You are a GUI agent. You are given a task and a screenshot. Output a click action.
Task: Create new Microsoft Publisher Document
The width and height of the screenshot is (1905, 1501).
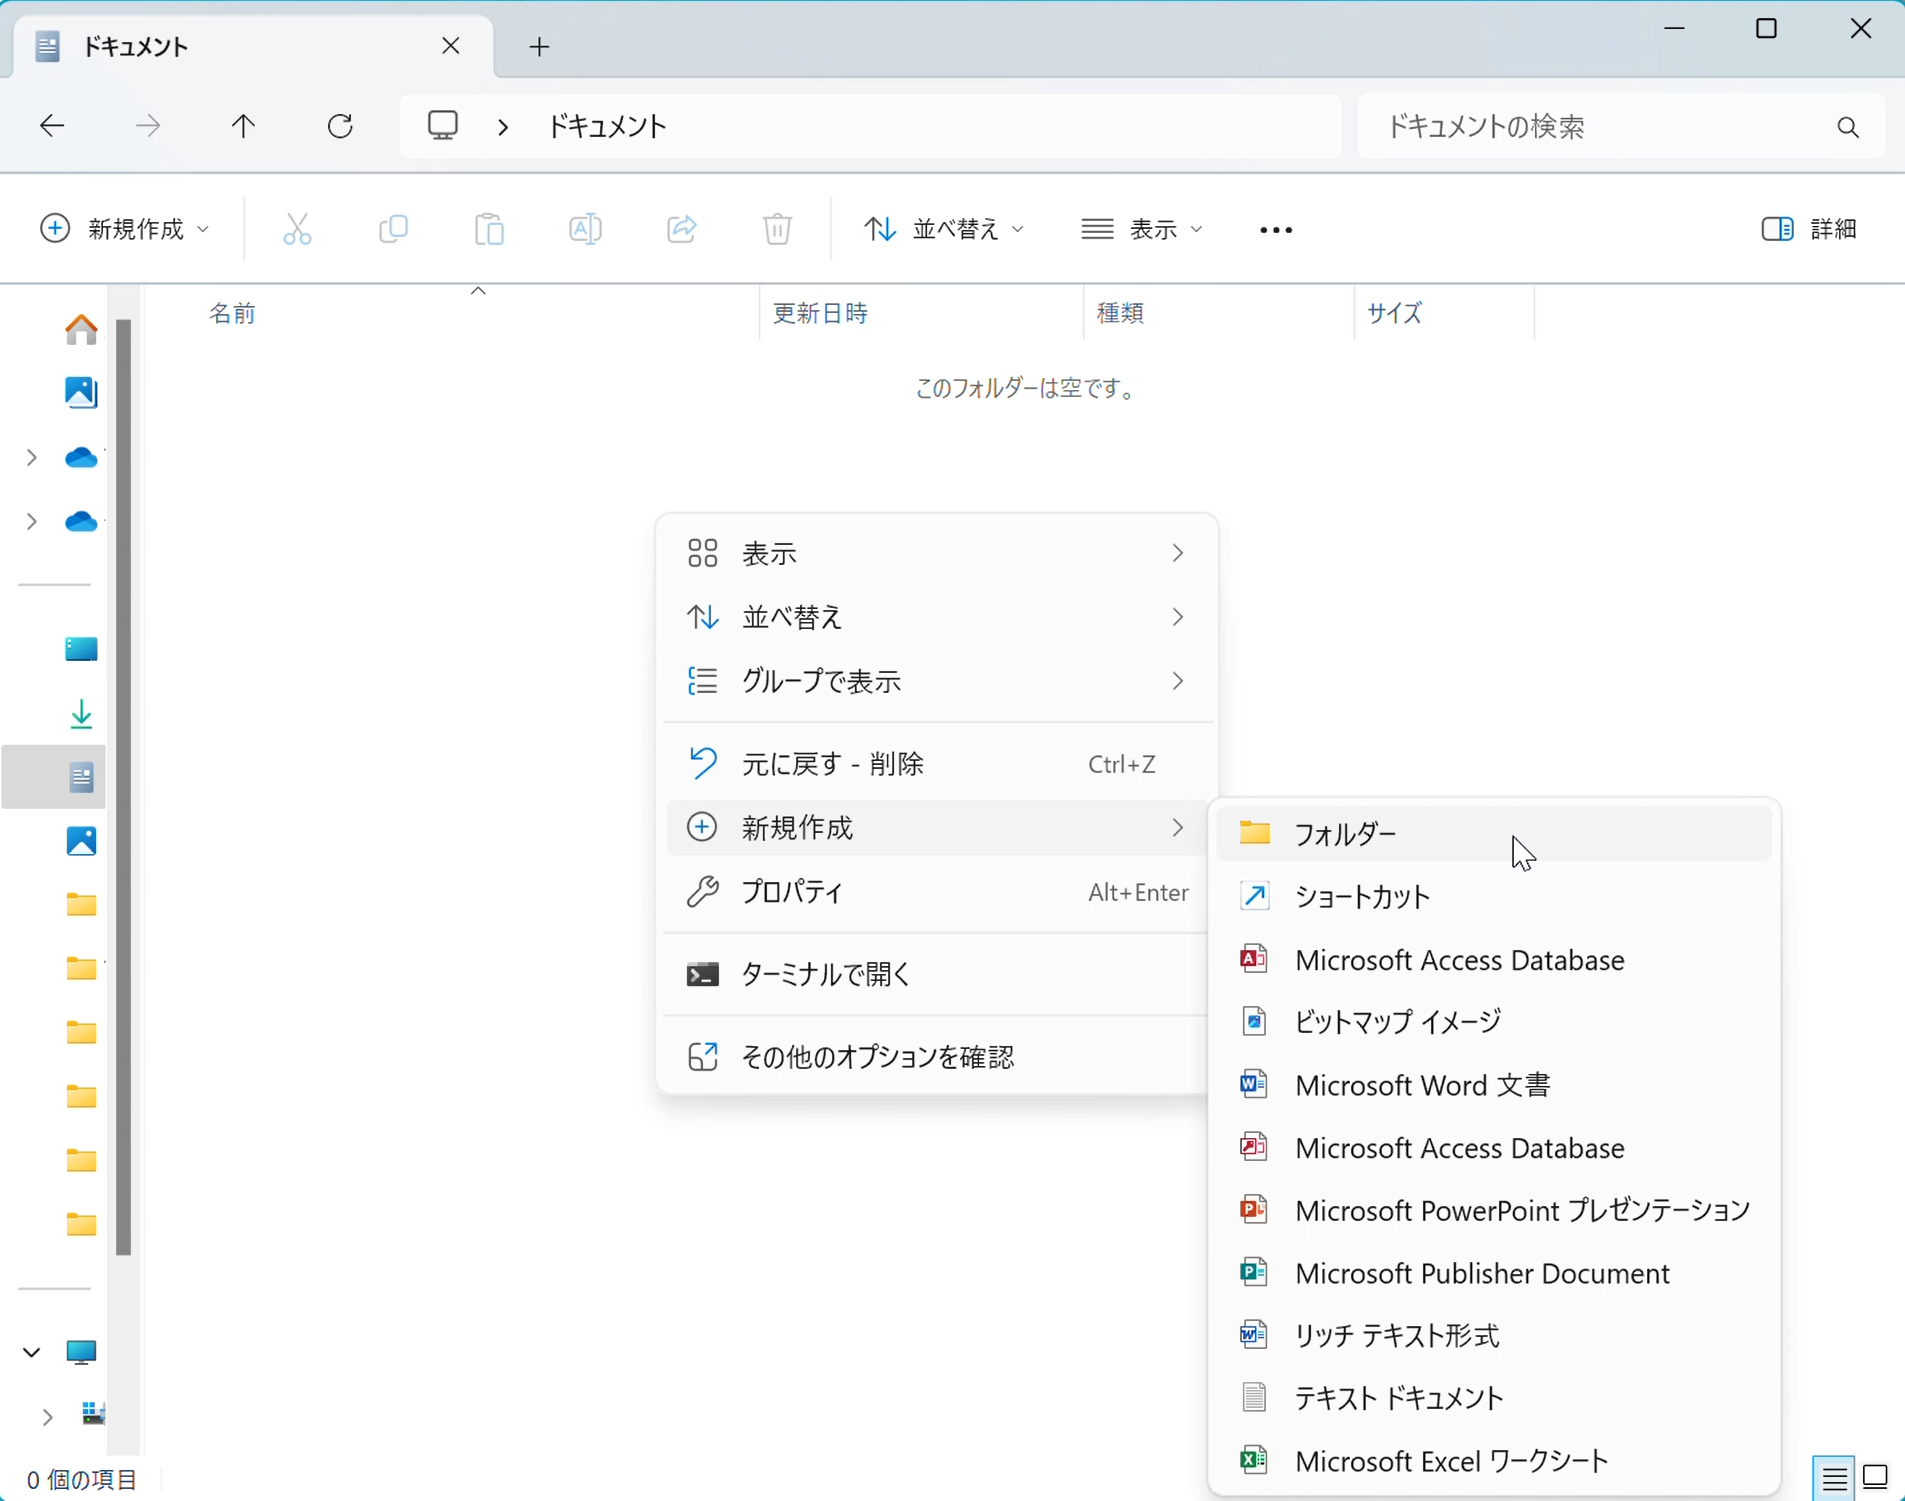point(1494,1273)
